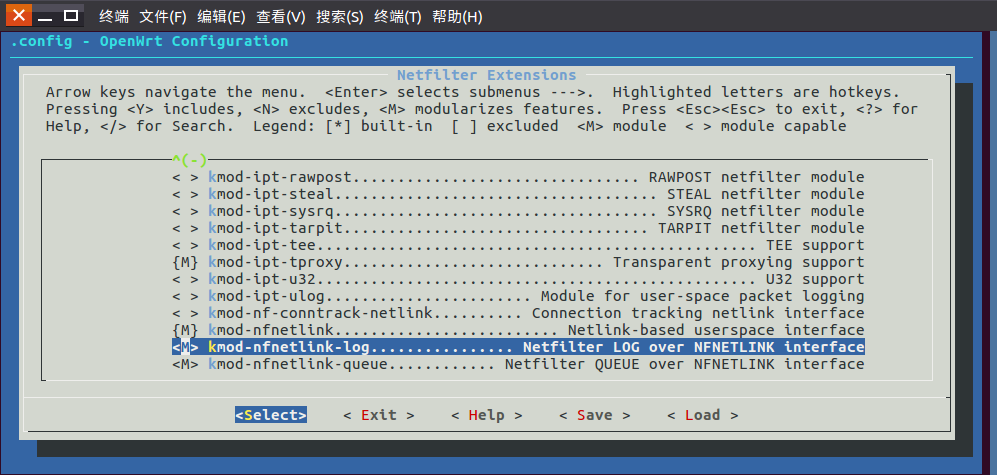The width and height of the screenshot is (997, 475).
Task: Click 'TARPIT netfilter module' description
Action: pos(761,228)
